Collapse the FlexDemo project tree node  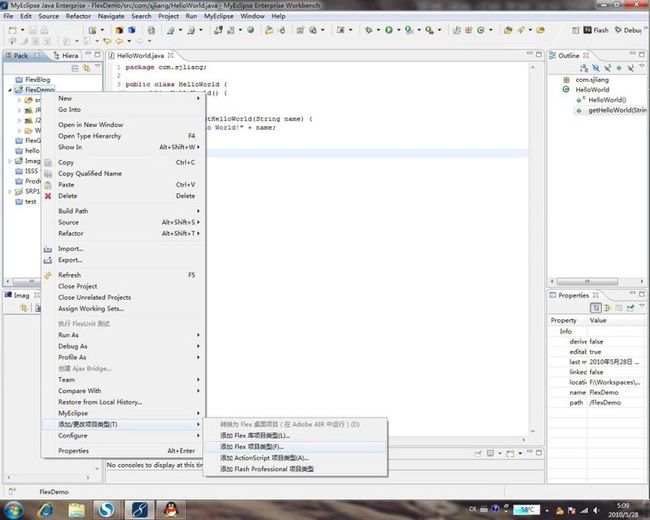10,90
